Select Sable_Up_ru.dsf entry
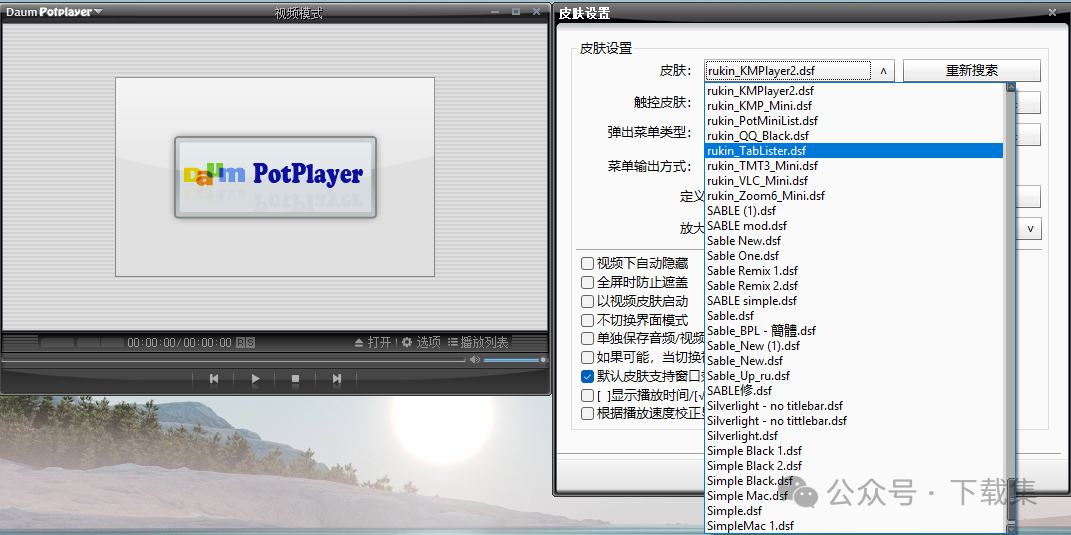Screen dimensions: 1071x535 click(854, 376)
